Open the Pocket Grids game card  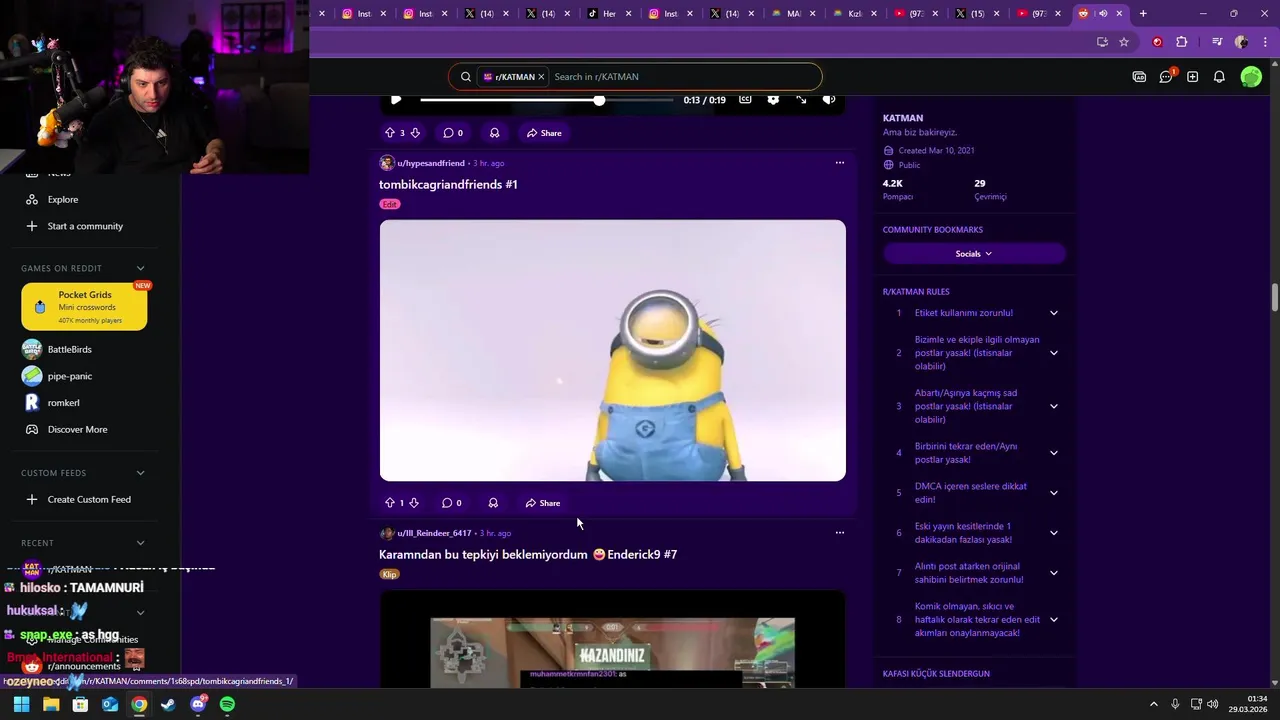pos(84,307)
